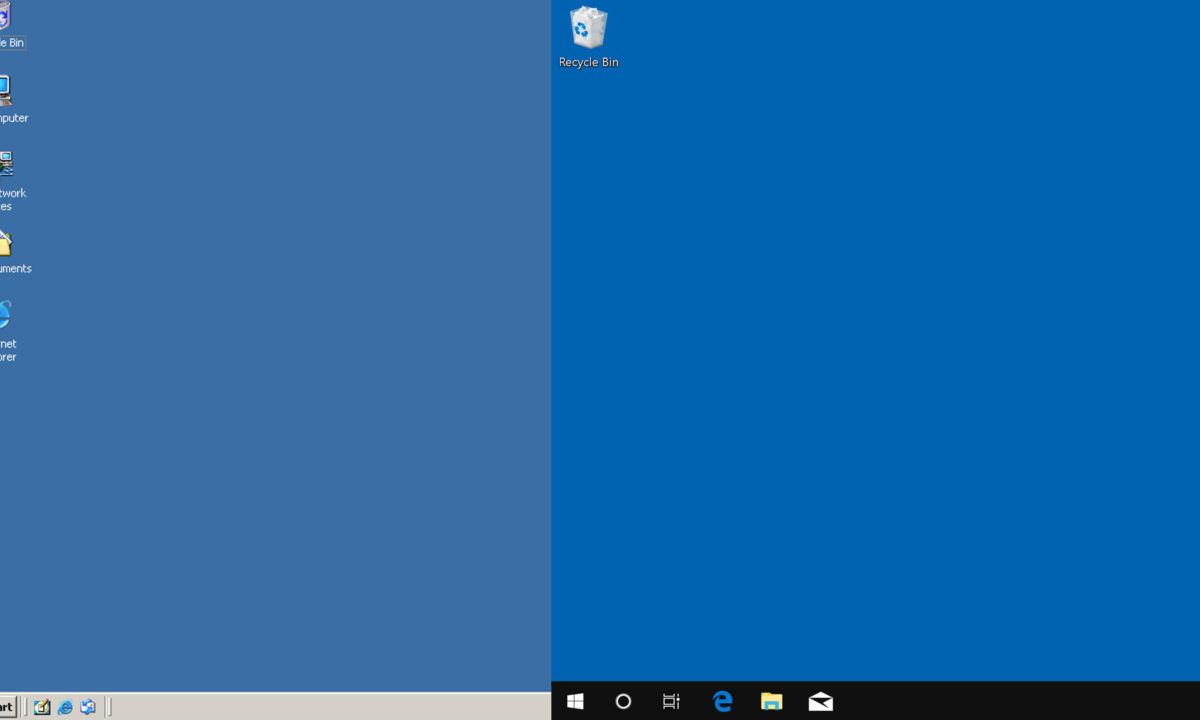1200x720 pixels.
Task: Launch Microsoft Edge from the taskbar
Action: 722,701
